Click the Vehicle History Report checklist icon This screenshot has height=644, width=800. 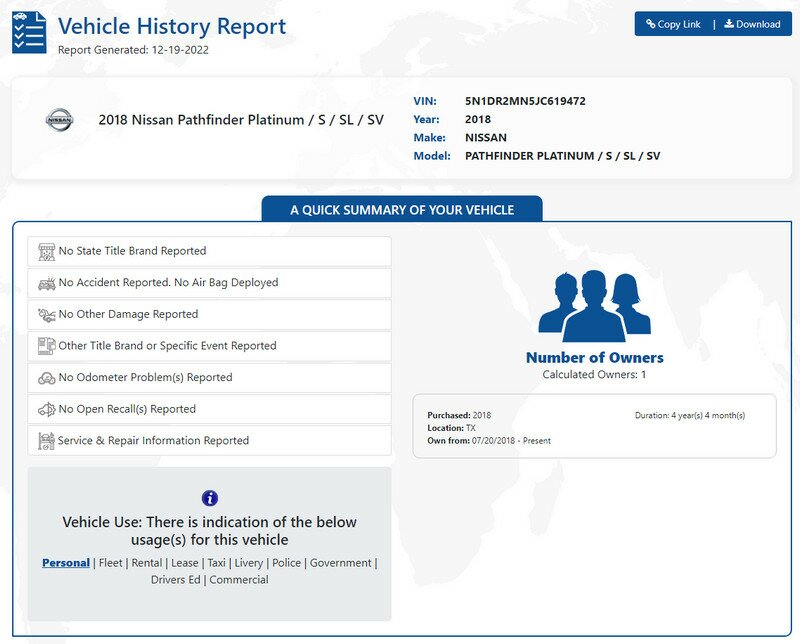click(29, 32)
